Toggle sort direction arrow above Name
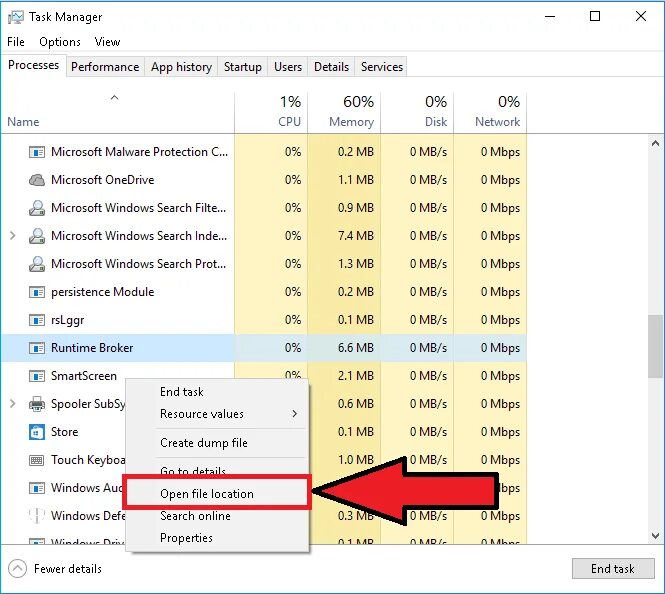The image size is (665, 594). point(115,98)
